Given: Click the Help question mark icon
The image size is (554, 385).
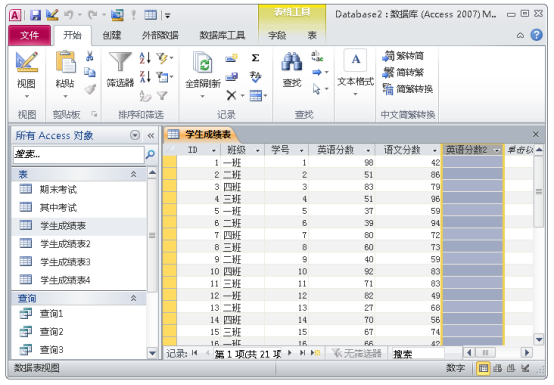Looking at the screenshot, I should point(536,35).
